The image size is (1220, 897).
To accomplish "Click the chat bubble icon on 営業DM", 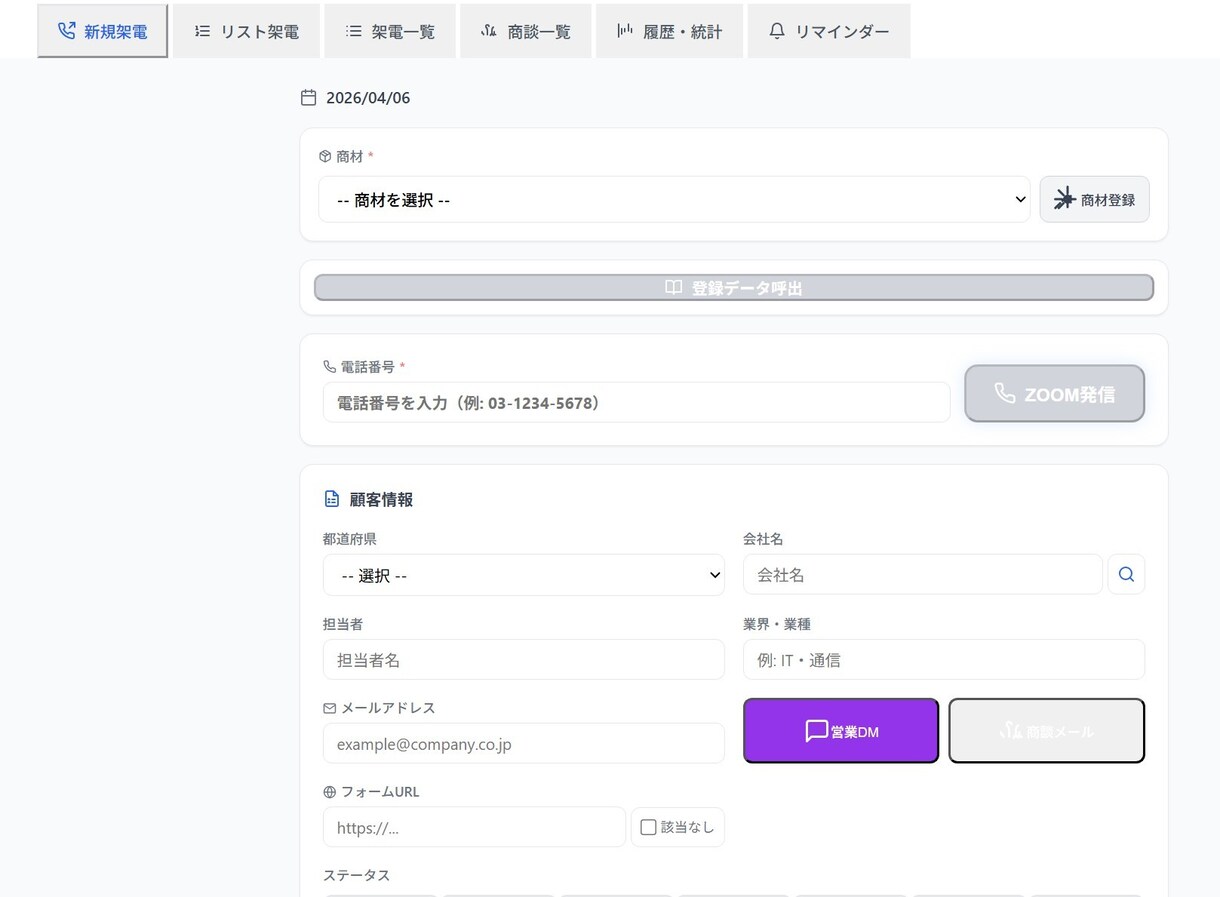I will click(816, 731).
